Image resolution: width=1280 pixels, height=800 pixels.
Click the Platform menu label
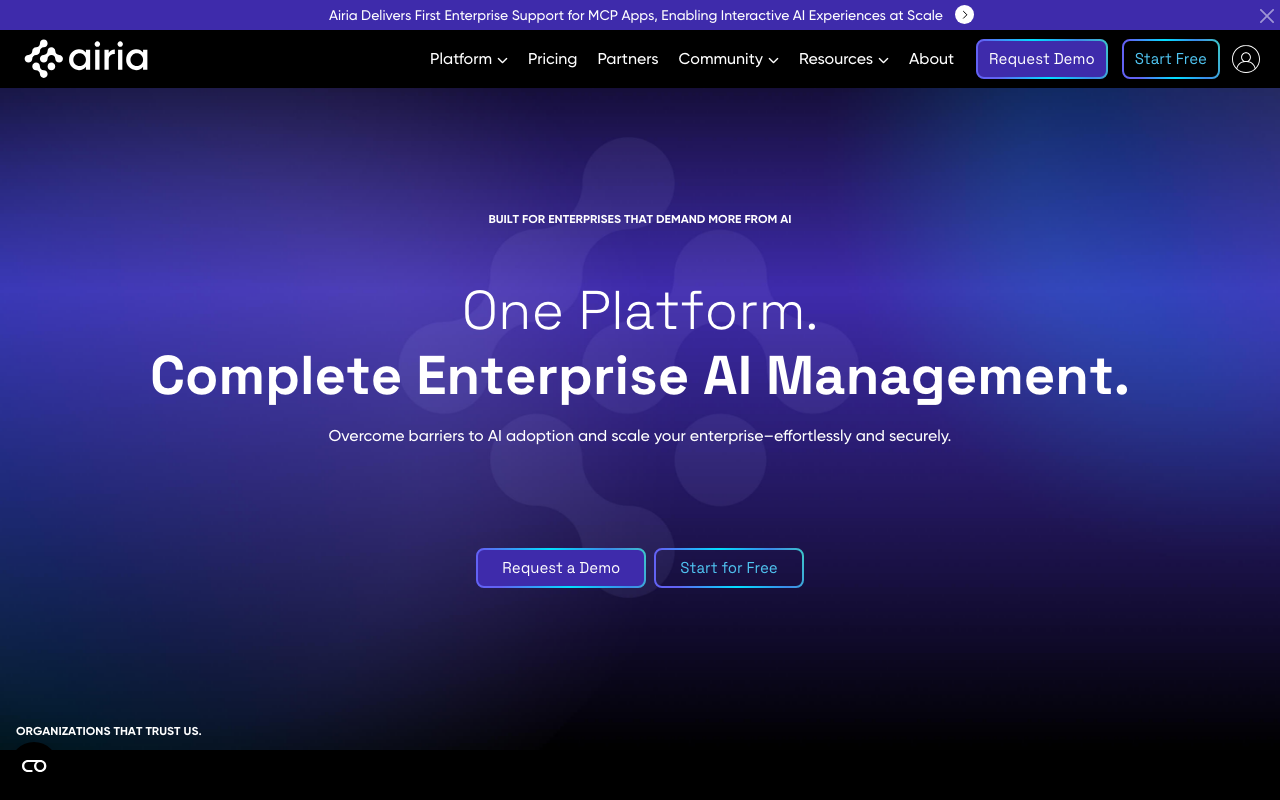coord(460,59)
